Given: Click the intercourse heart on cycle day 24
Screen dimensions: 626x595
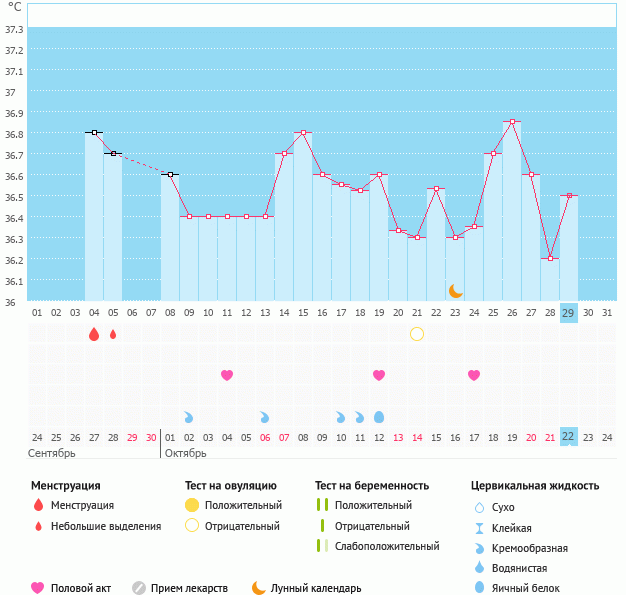Looking at the screenshot, I should tap(474, 375).
